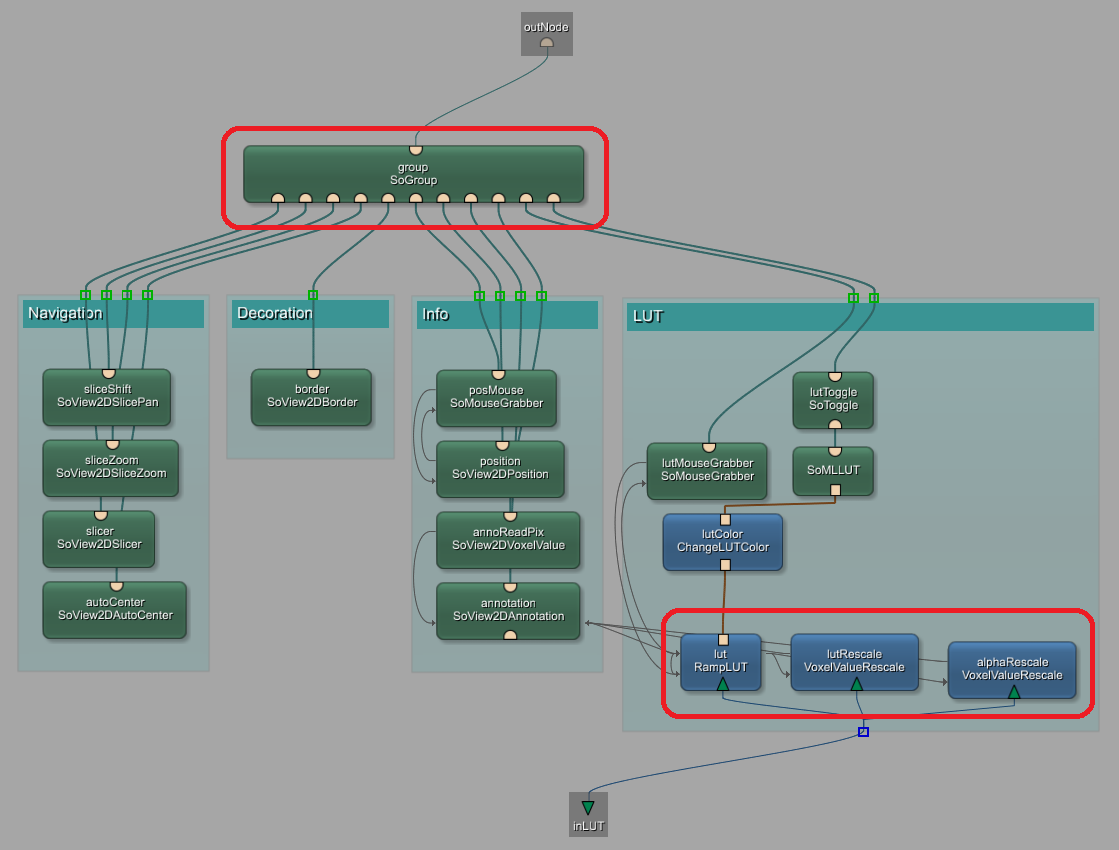The image size is (1119, 850).
Task: Select the lutToggle SoToggle node
Action: pyautogui.click(x=833, y=399)
